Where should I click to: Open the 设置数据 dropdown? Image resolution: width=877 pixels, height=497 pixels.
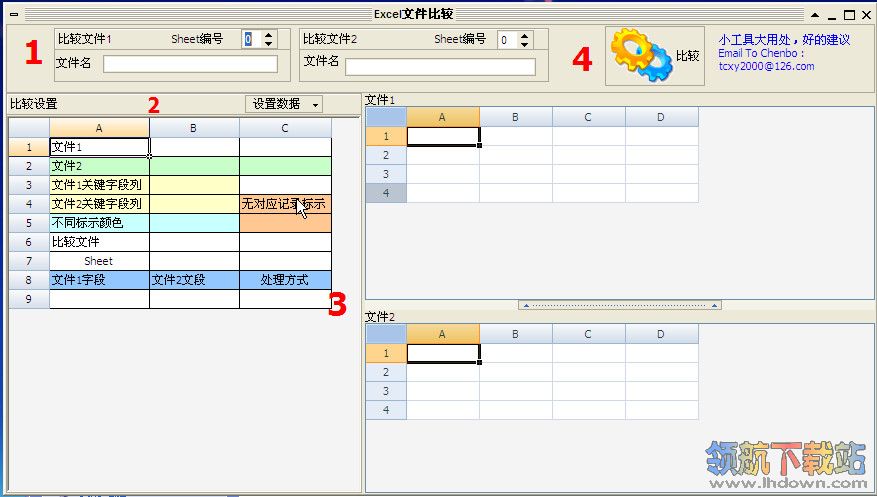coord(284,104)
